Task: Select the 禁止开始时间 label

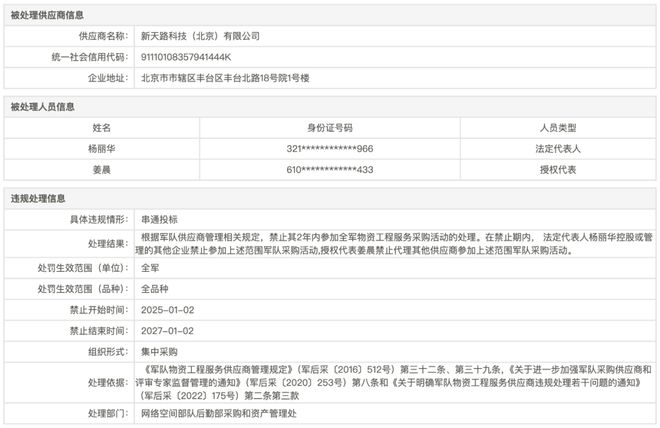Action: 99,310
